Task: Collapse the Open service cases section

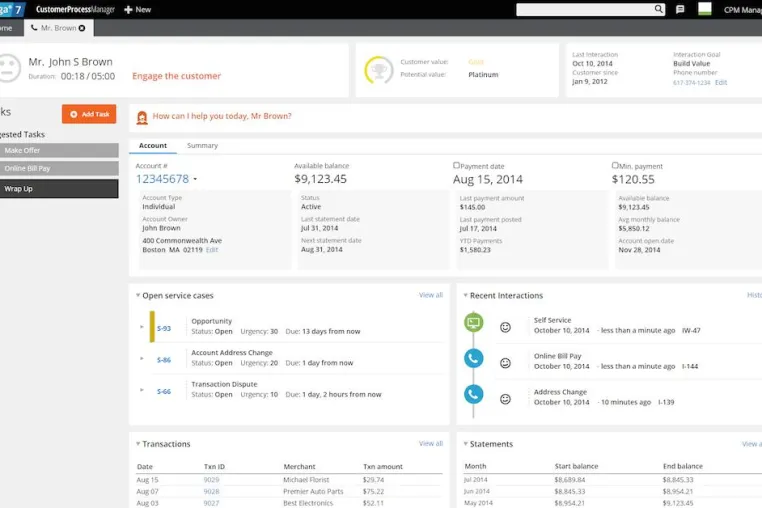Action: click(x=138, y=295)
